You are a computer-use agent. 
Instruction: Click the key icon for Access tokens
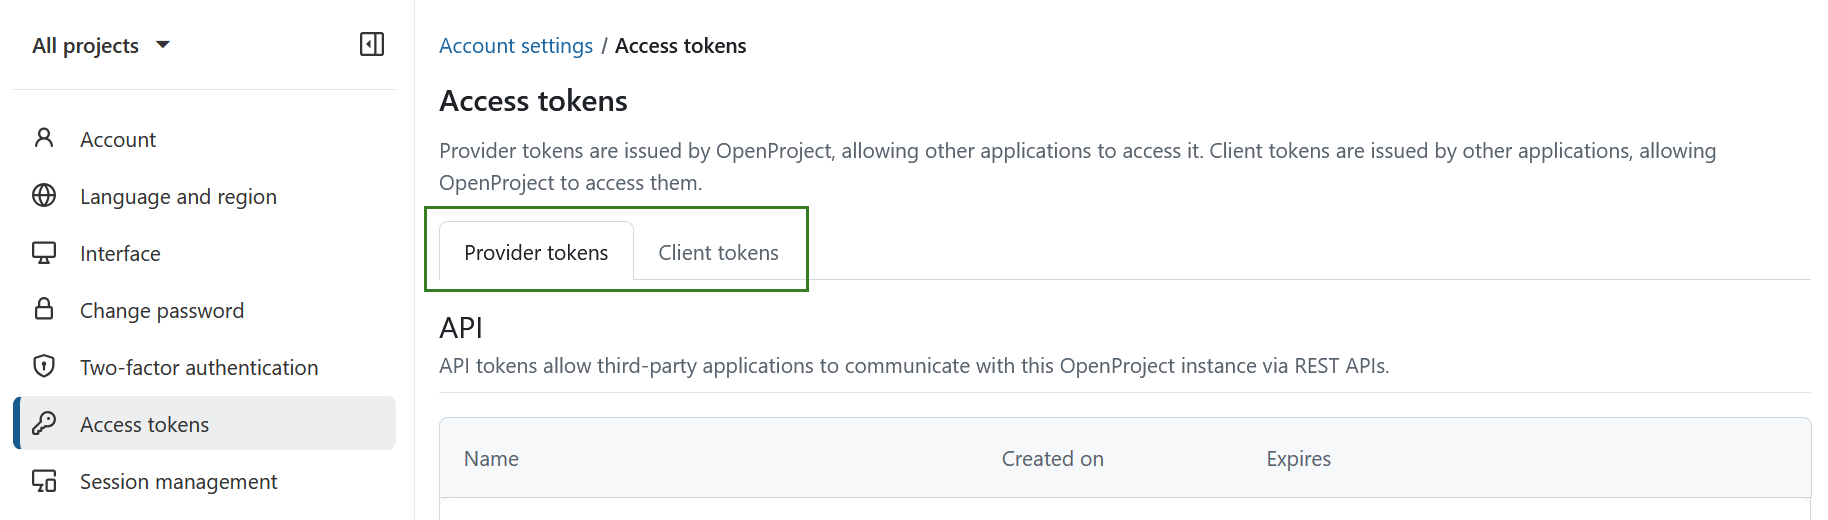(44, 423)
